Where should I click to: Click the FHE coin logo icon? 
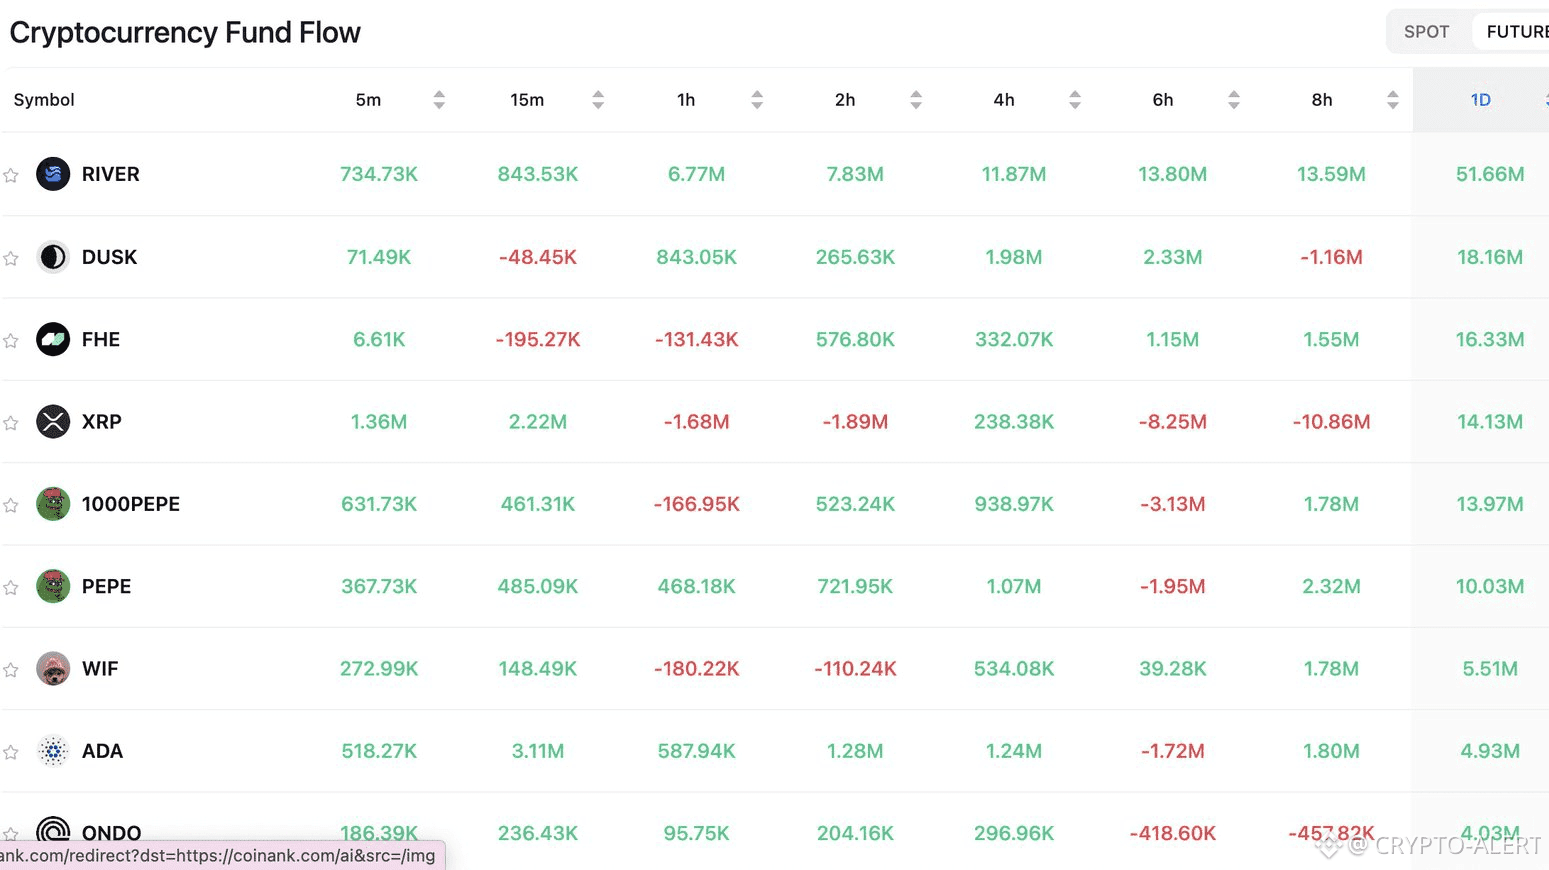point(53,340)
